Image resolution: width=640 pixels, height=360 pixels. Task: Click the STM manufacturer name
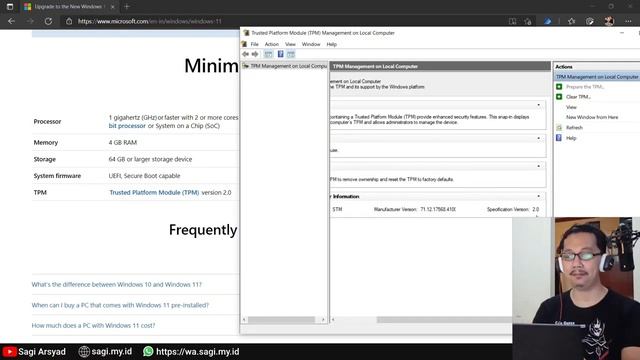(x=337, y=209)
